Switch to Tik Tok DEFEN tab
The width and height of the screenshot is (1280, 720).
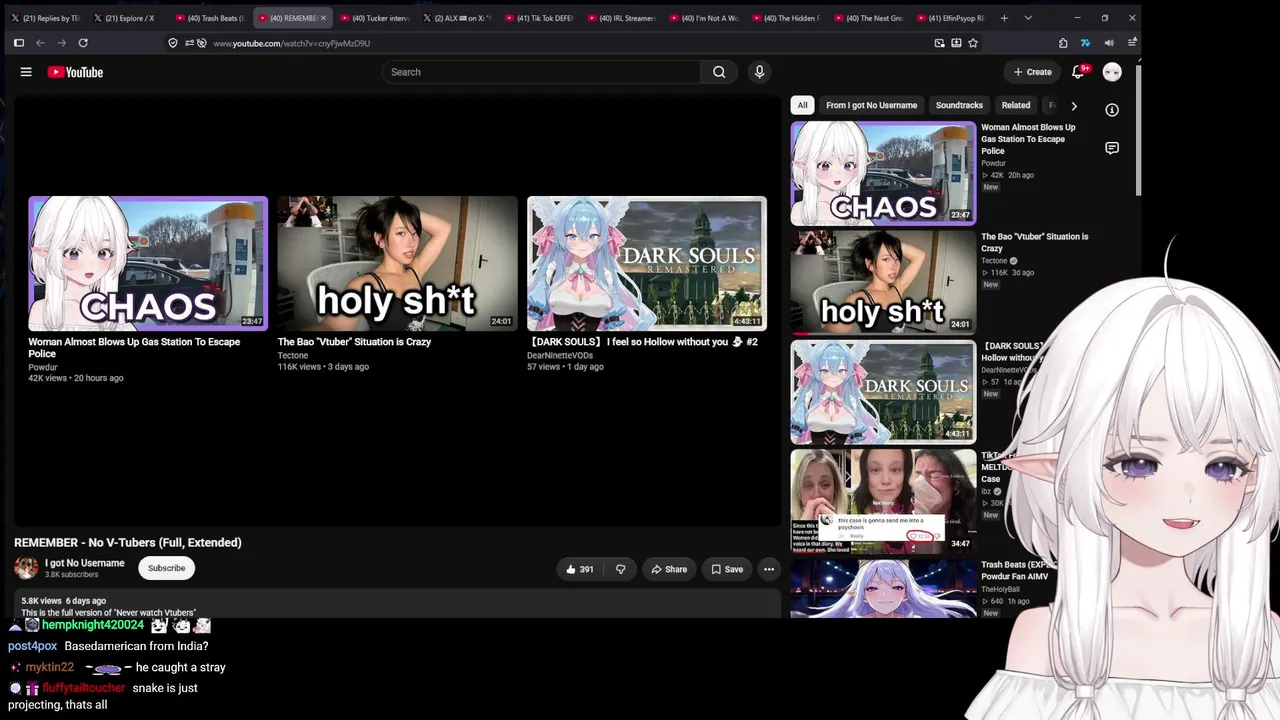[x=540, y=18]
